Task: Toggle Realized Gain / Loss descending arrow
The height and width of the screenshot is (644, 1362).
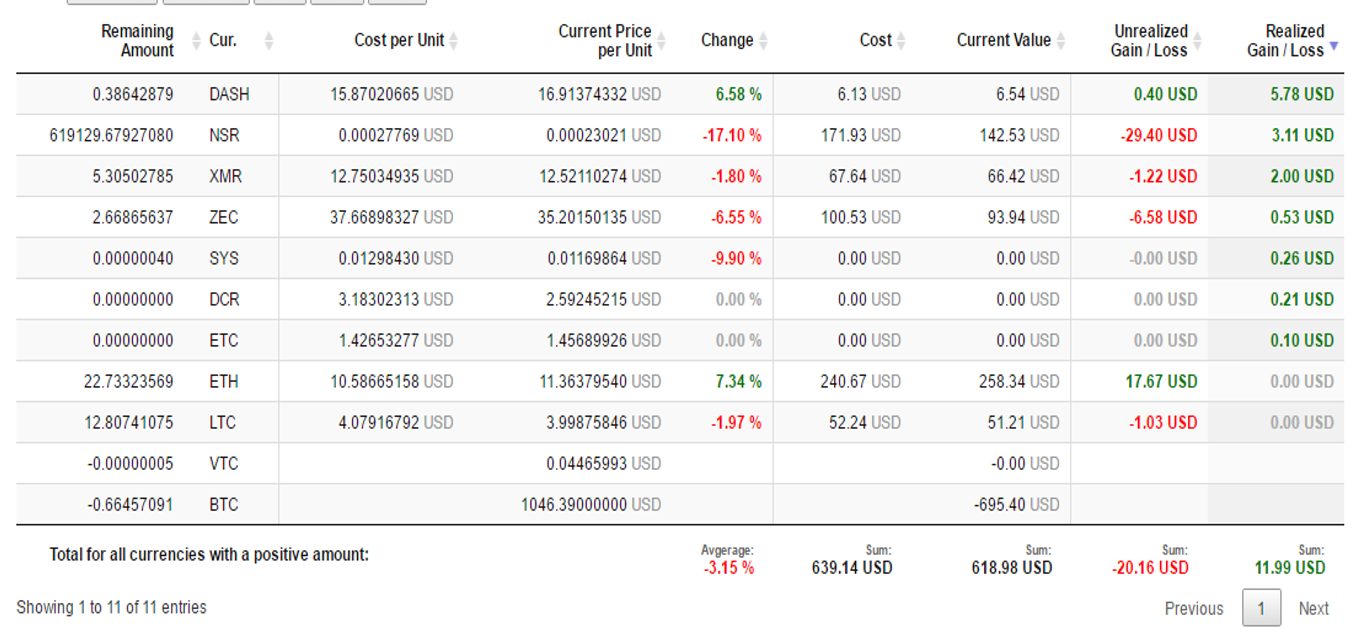Action: click(1333, 46)
